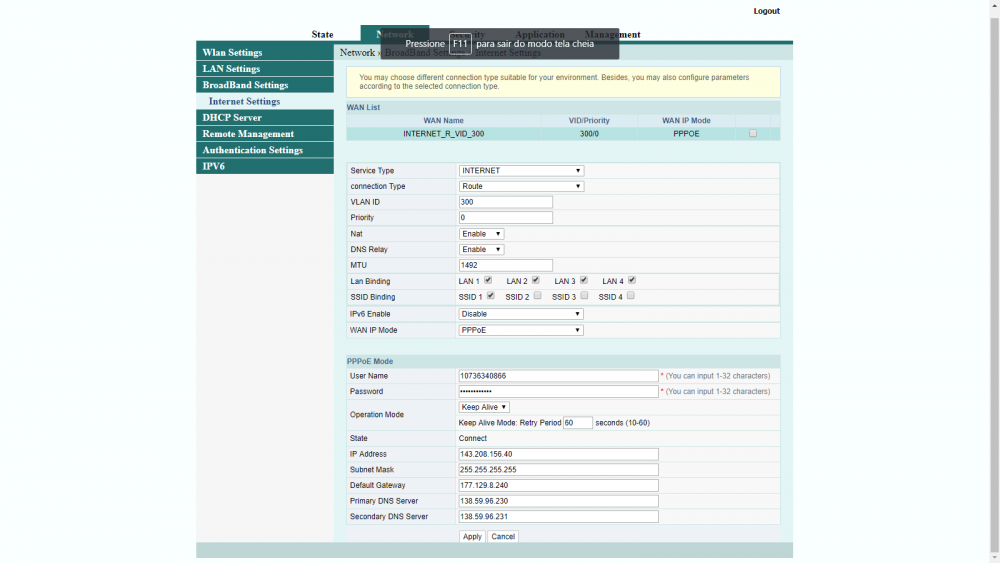Go to DHCP Server settings

232,118
